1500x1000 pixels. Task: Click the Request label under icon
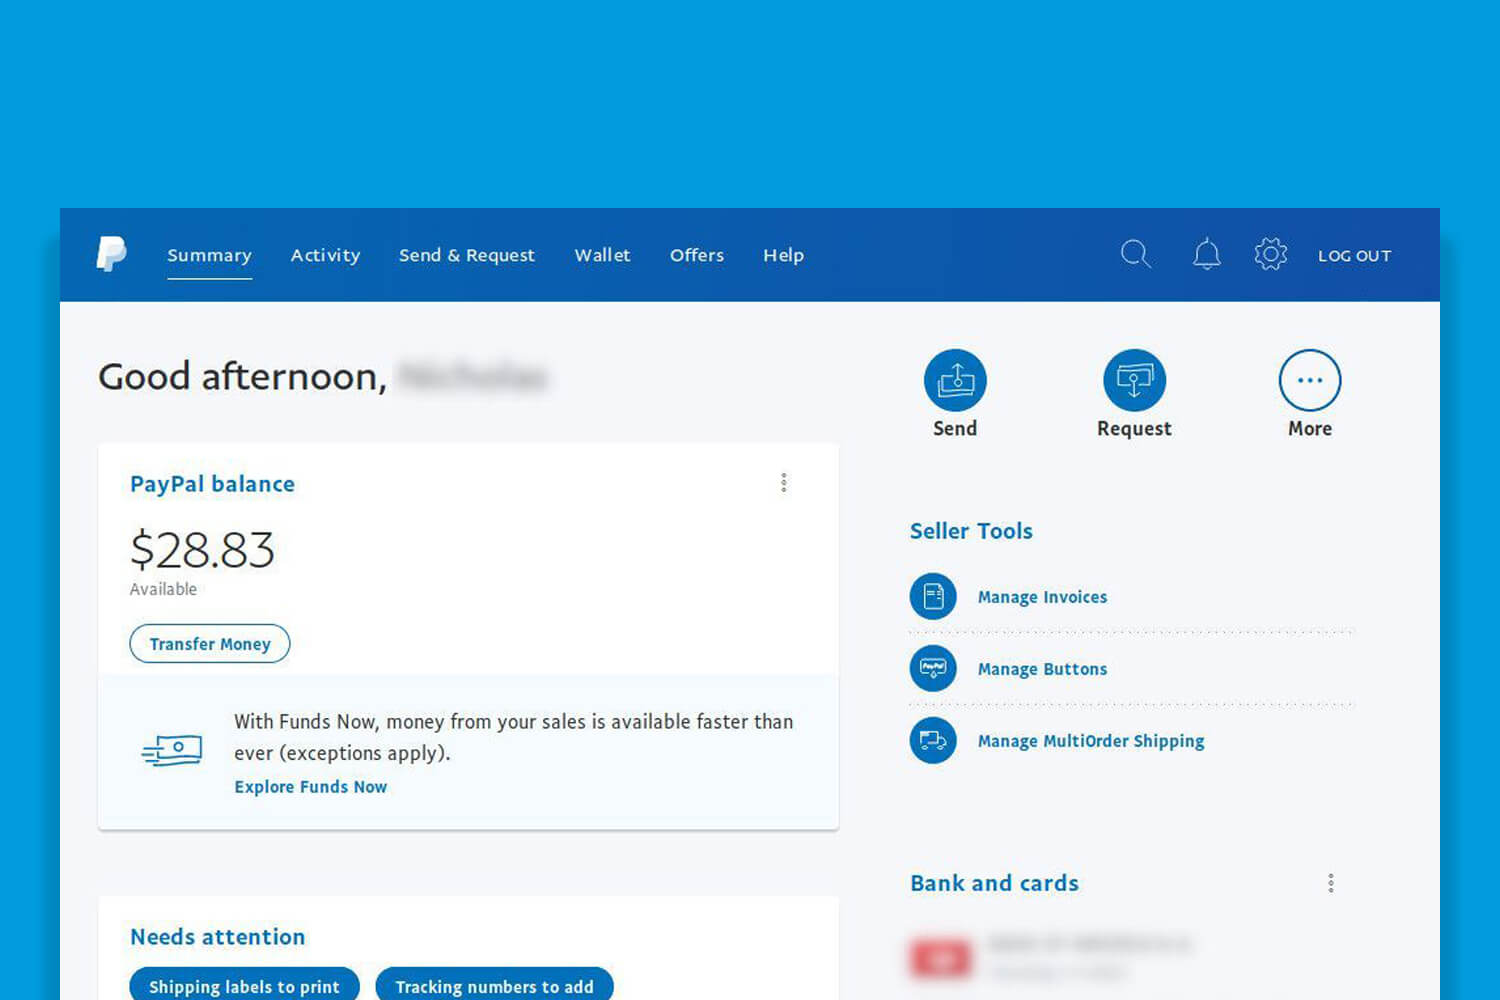click(1134, 428)
